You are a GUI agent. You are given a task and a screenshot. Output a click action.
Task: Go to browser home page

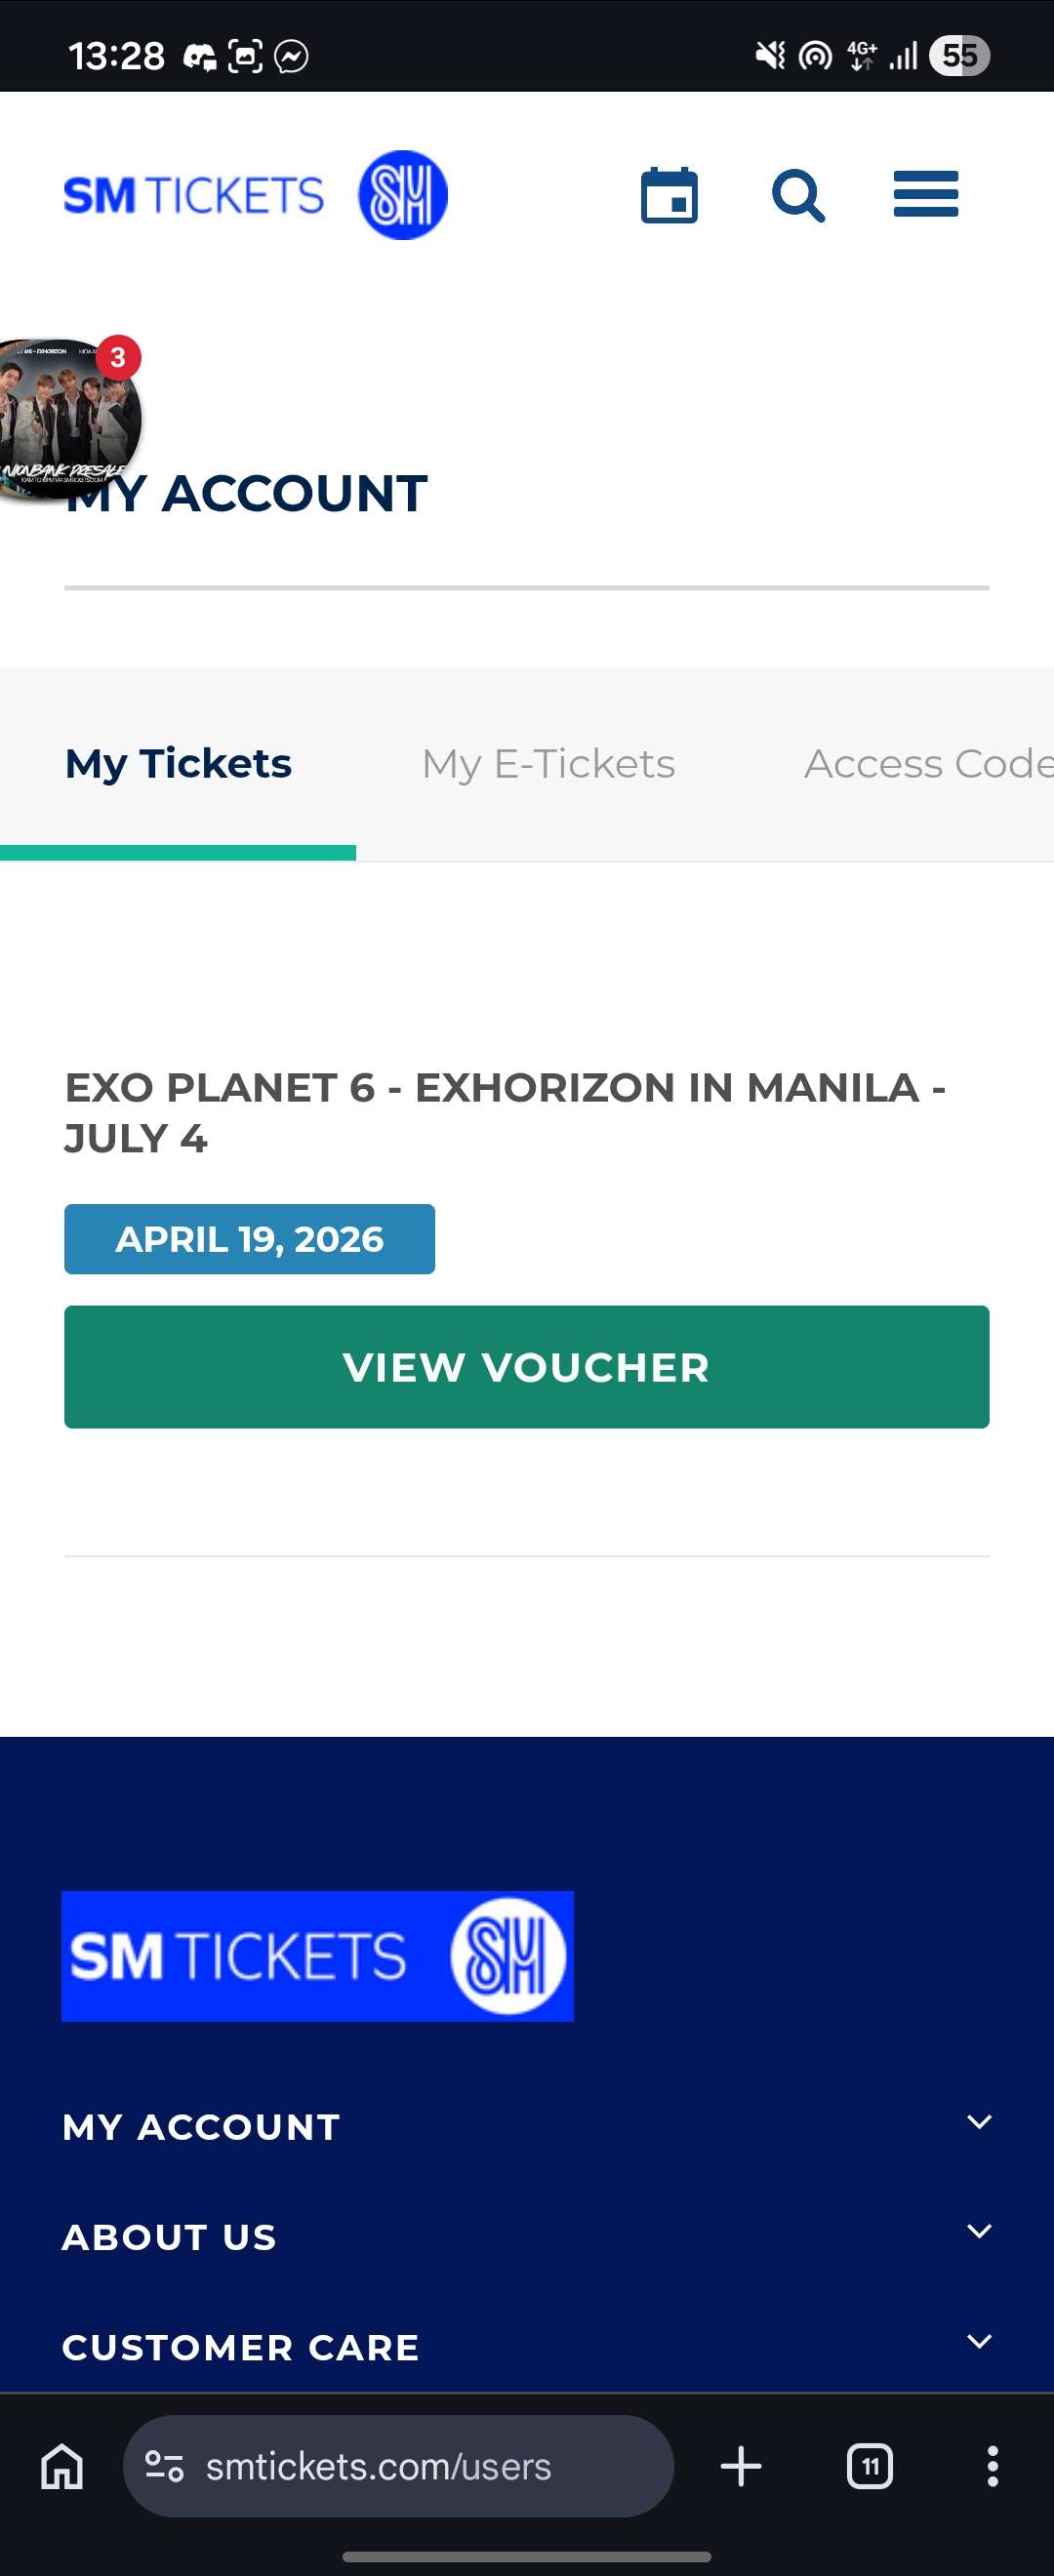[x=62, y=2466]
